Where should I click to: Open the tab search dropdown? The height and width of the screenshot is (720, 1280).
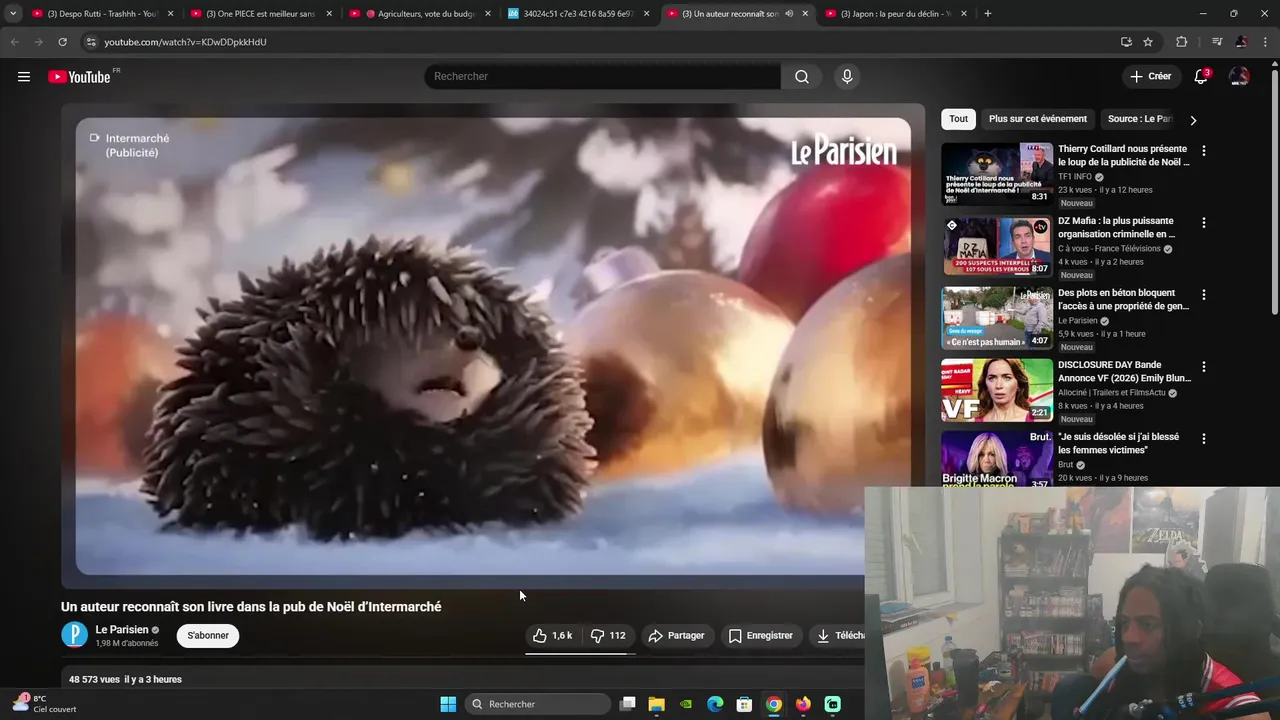coord(12,14)
